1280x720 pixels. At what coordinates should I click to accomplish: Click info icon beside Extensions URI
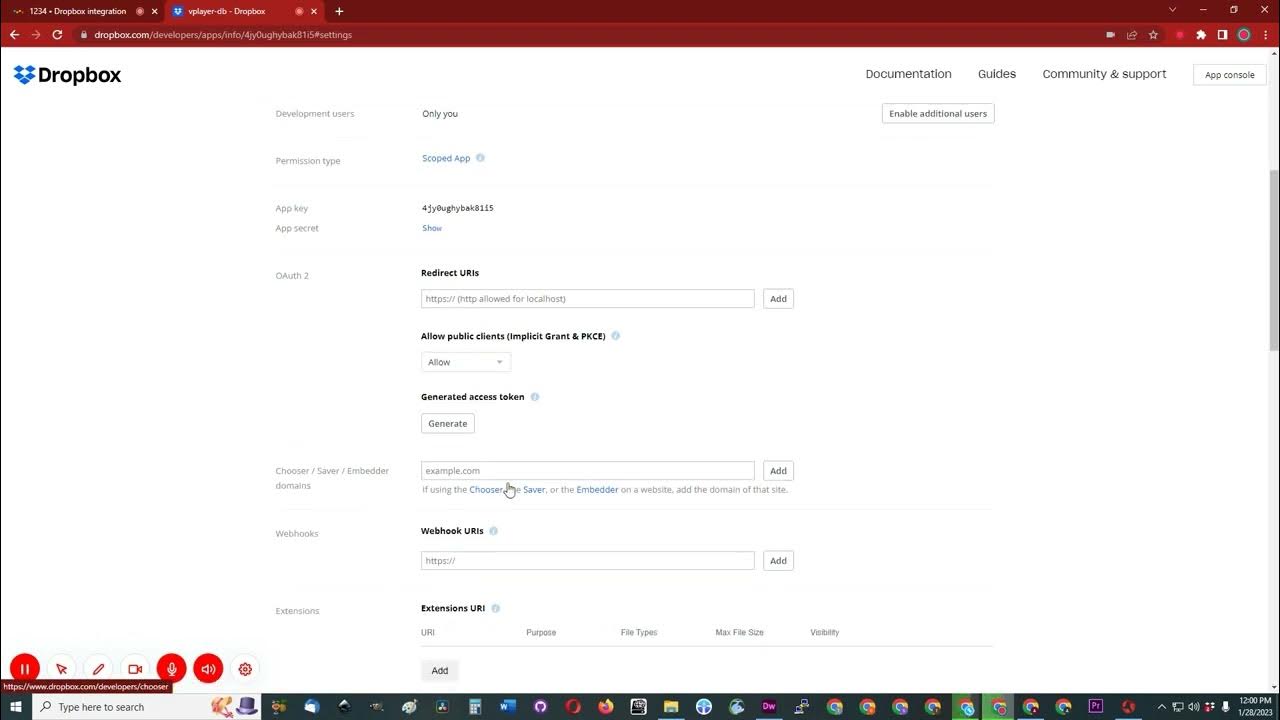[495, 608]
